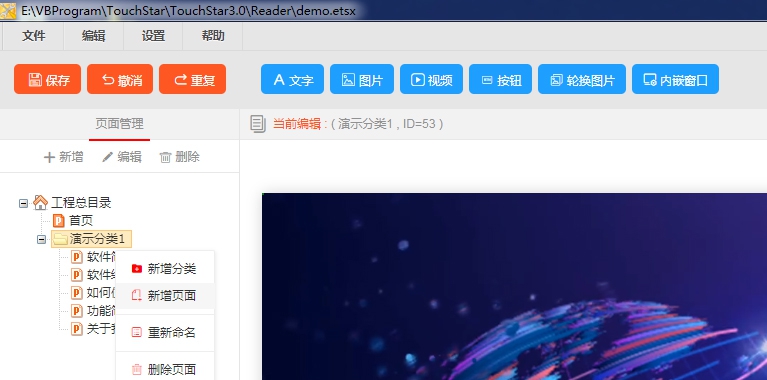The image size is (767, 380).
Task: Open the 文件 menu
Action: [34, 36]
